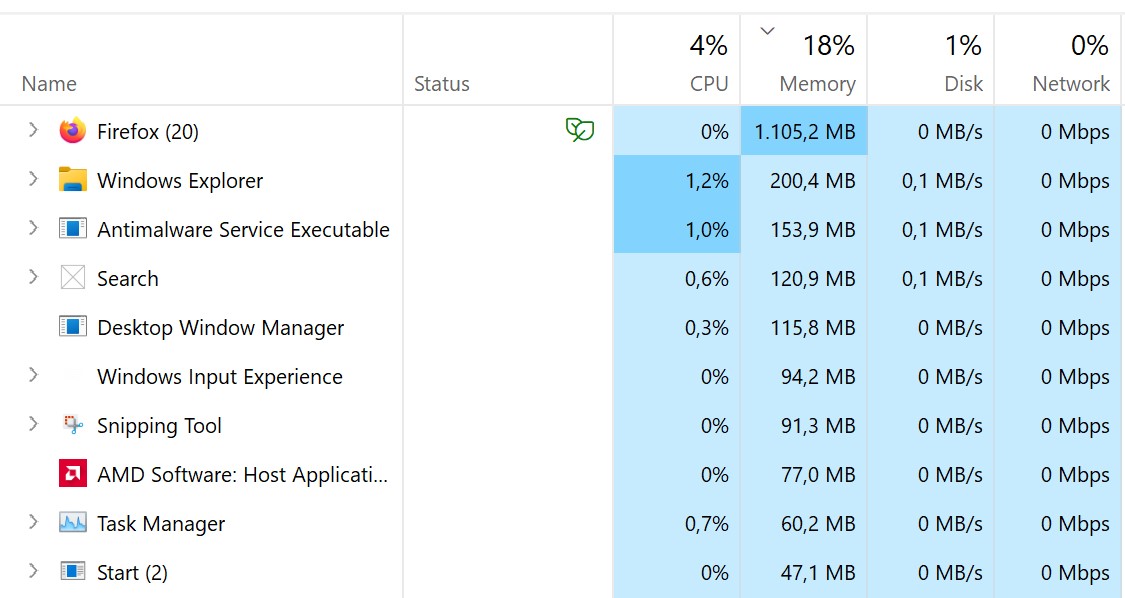1125x598 pixels.
Task: Click AMD Software memory 77,0 MB
Action: (818, 475)
